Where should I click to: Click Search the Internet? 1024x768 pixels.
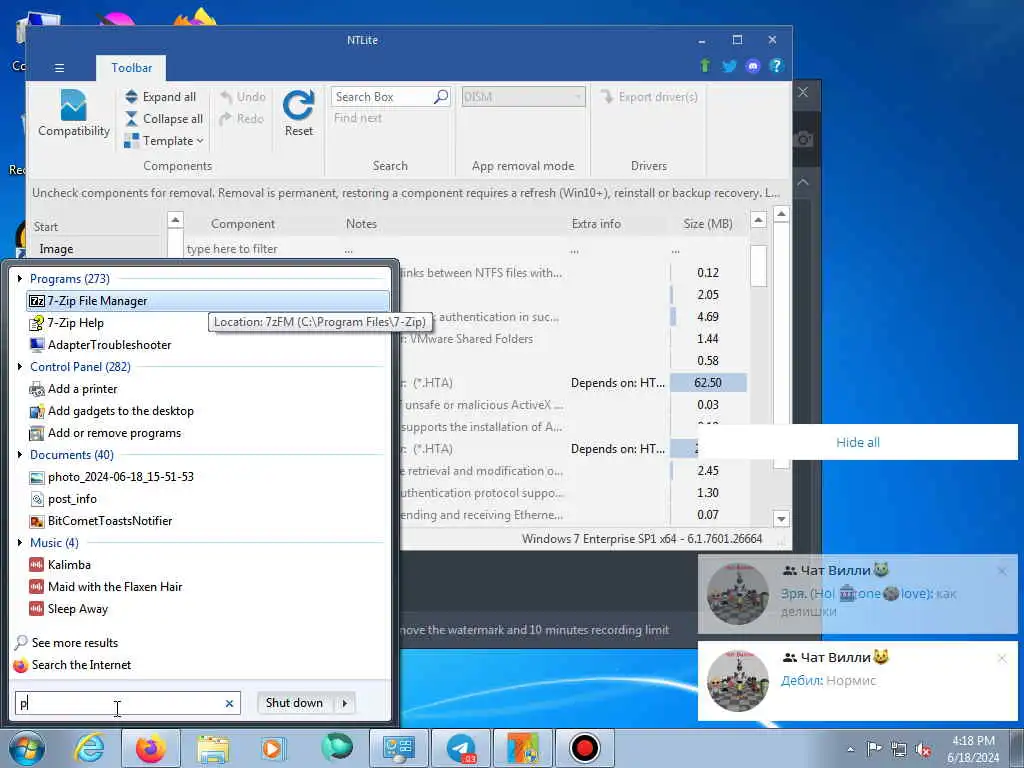pyautogui.click(x=72, y=665)
